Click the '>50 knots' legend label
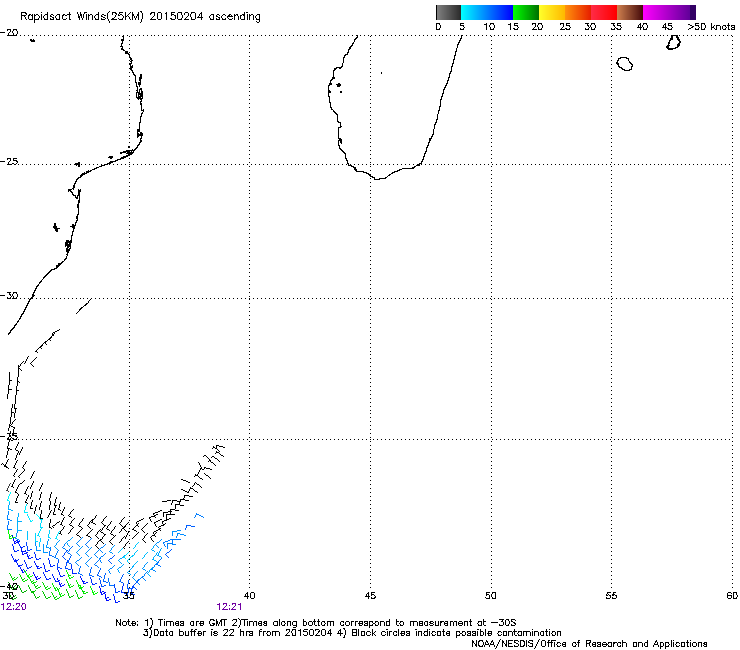Image resolution: width=740 pixels, height=650 pixels. 711,27
